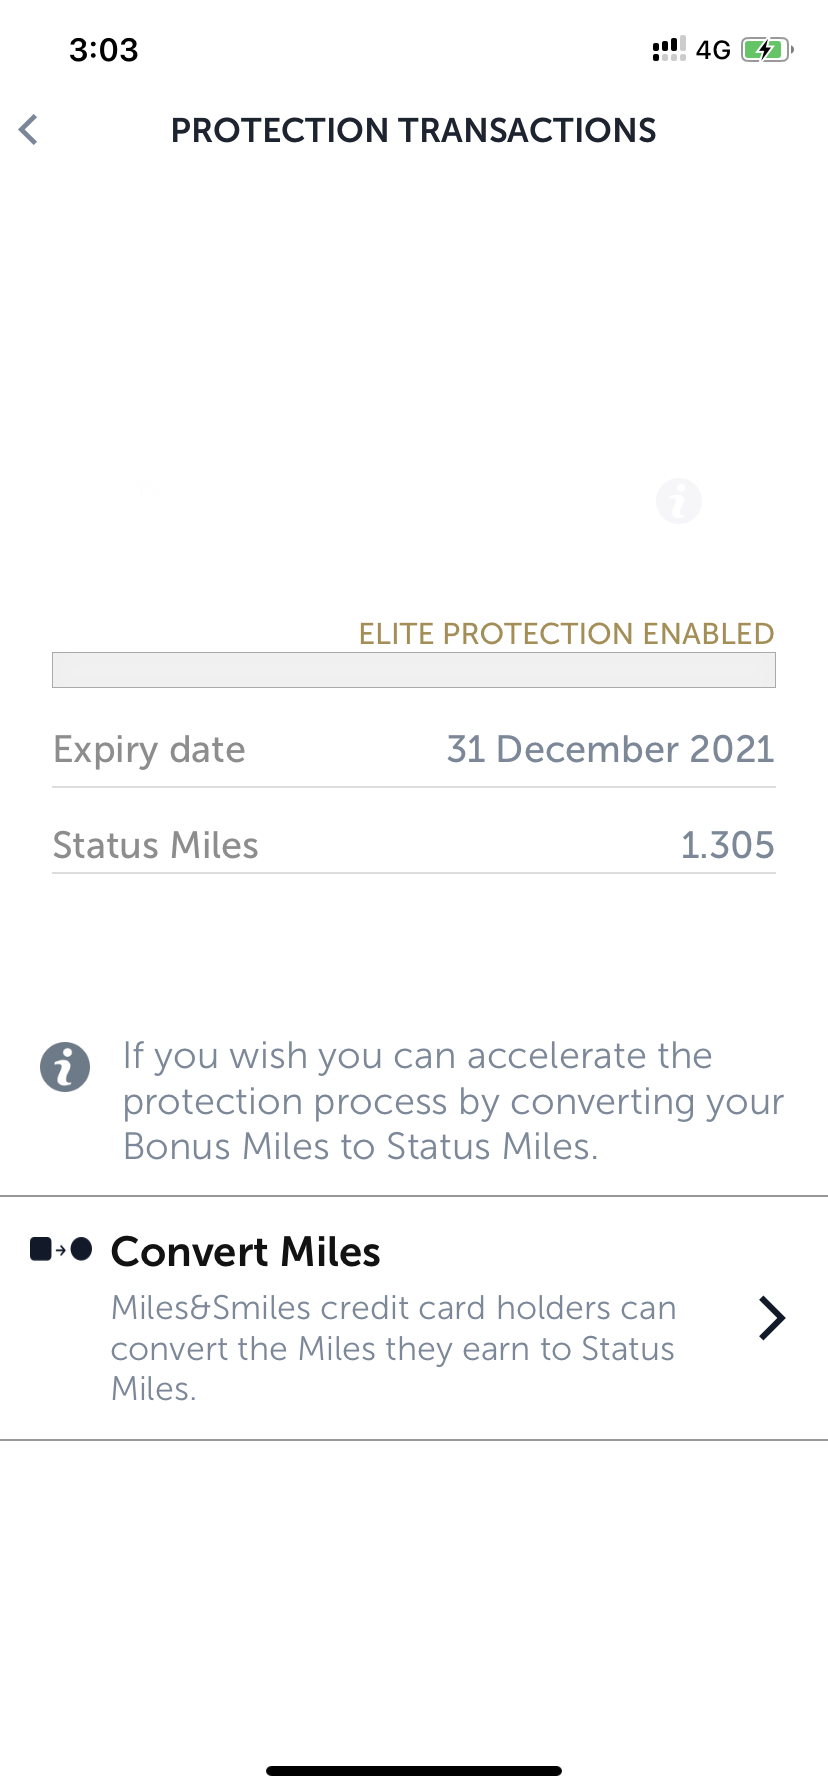Tap the 4G network indicator
828x1792 pixels.
click(x=713, y=50)
